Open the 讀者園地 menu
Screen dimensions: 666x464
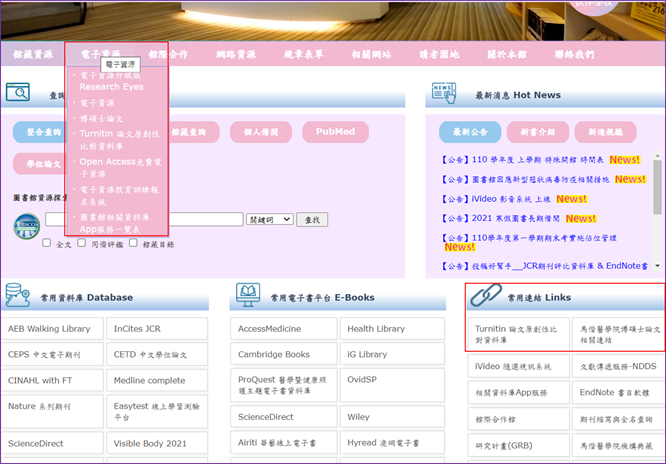439,54
